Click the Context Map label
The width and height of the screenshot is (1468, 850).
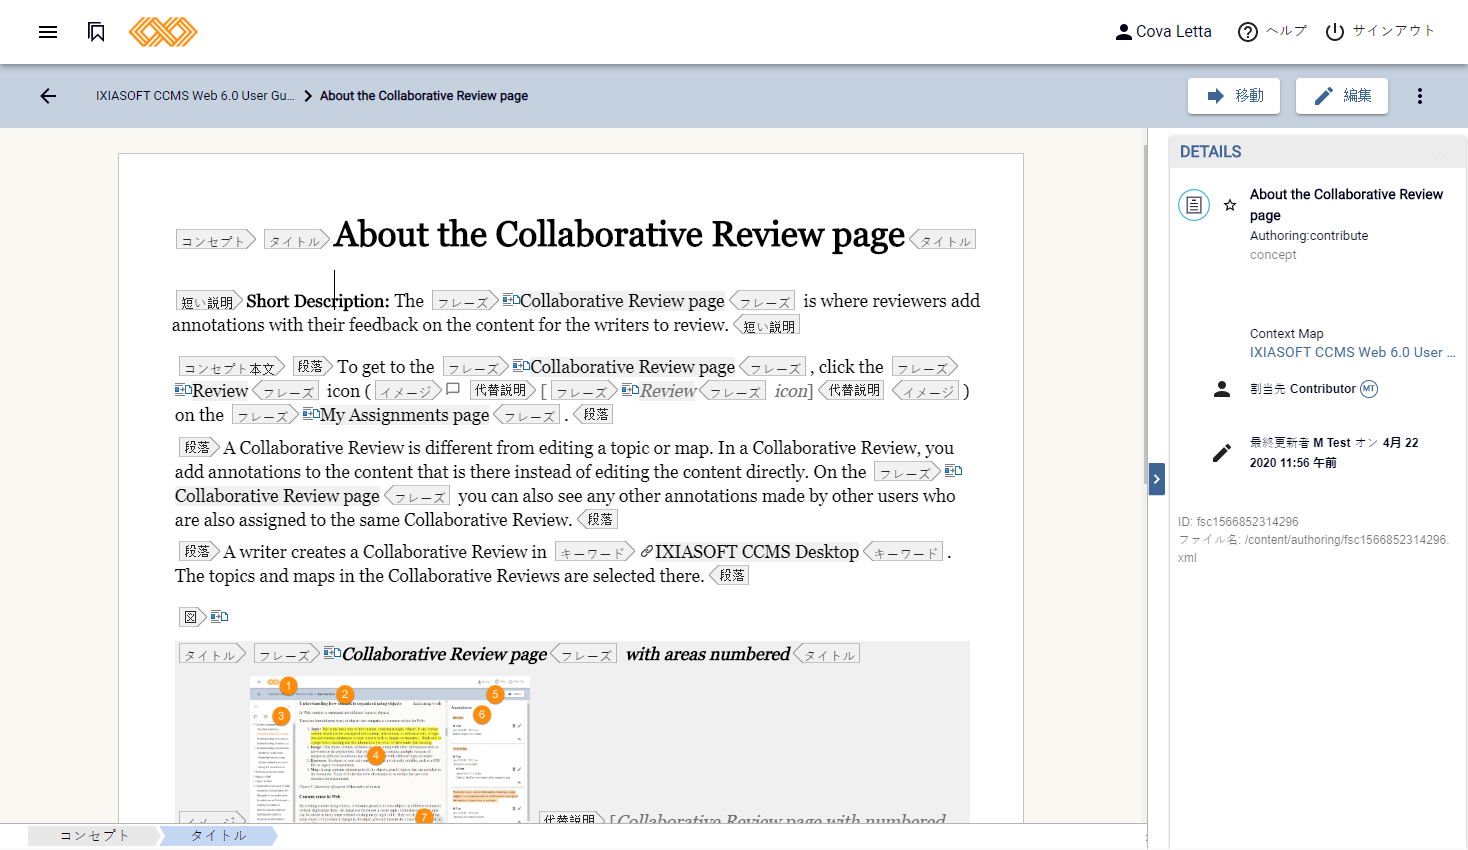click(x=1287, y=334)
